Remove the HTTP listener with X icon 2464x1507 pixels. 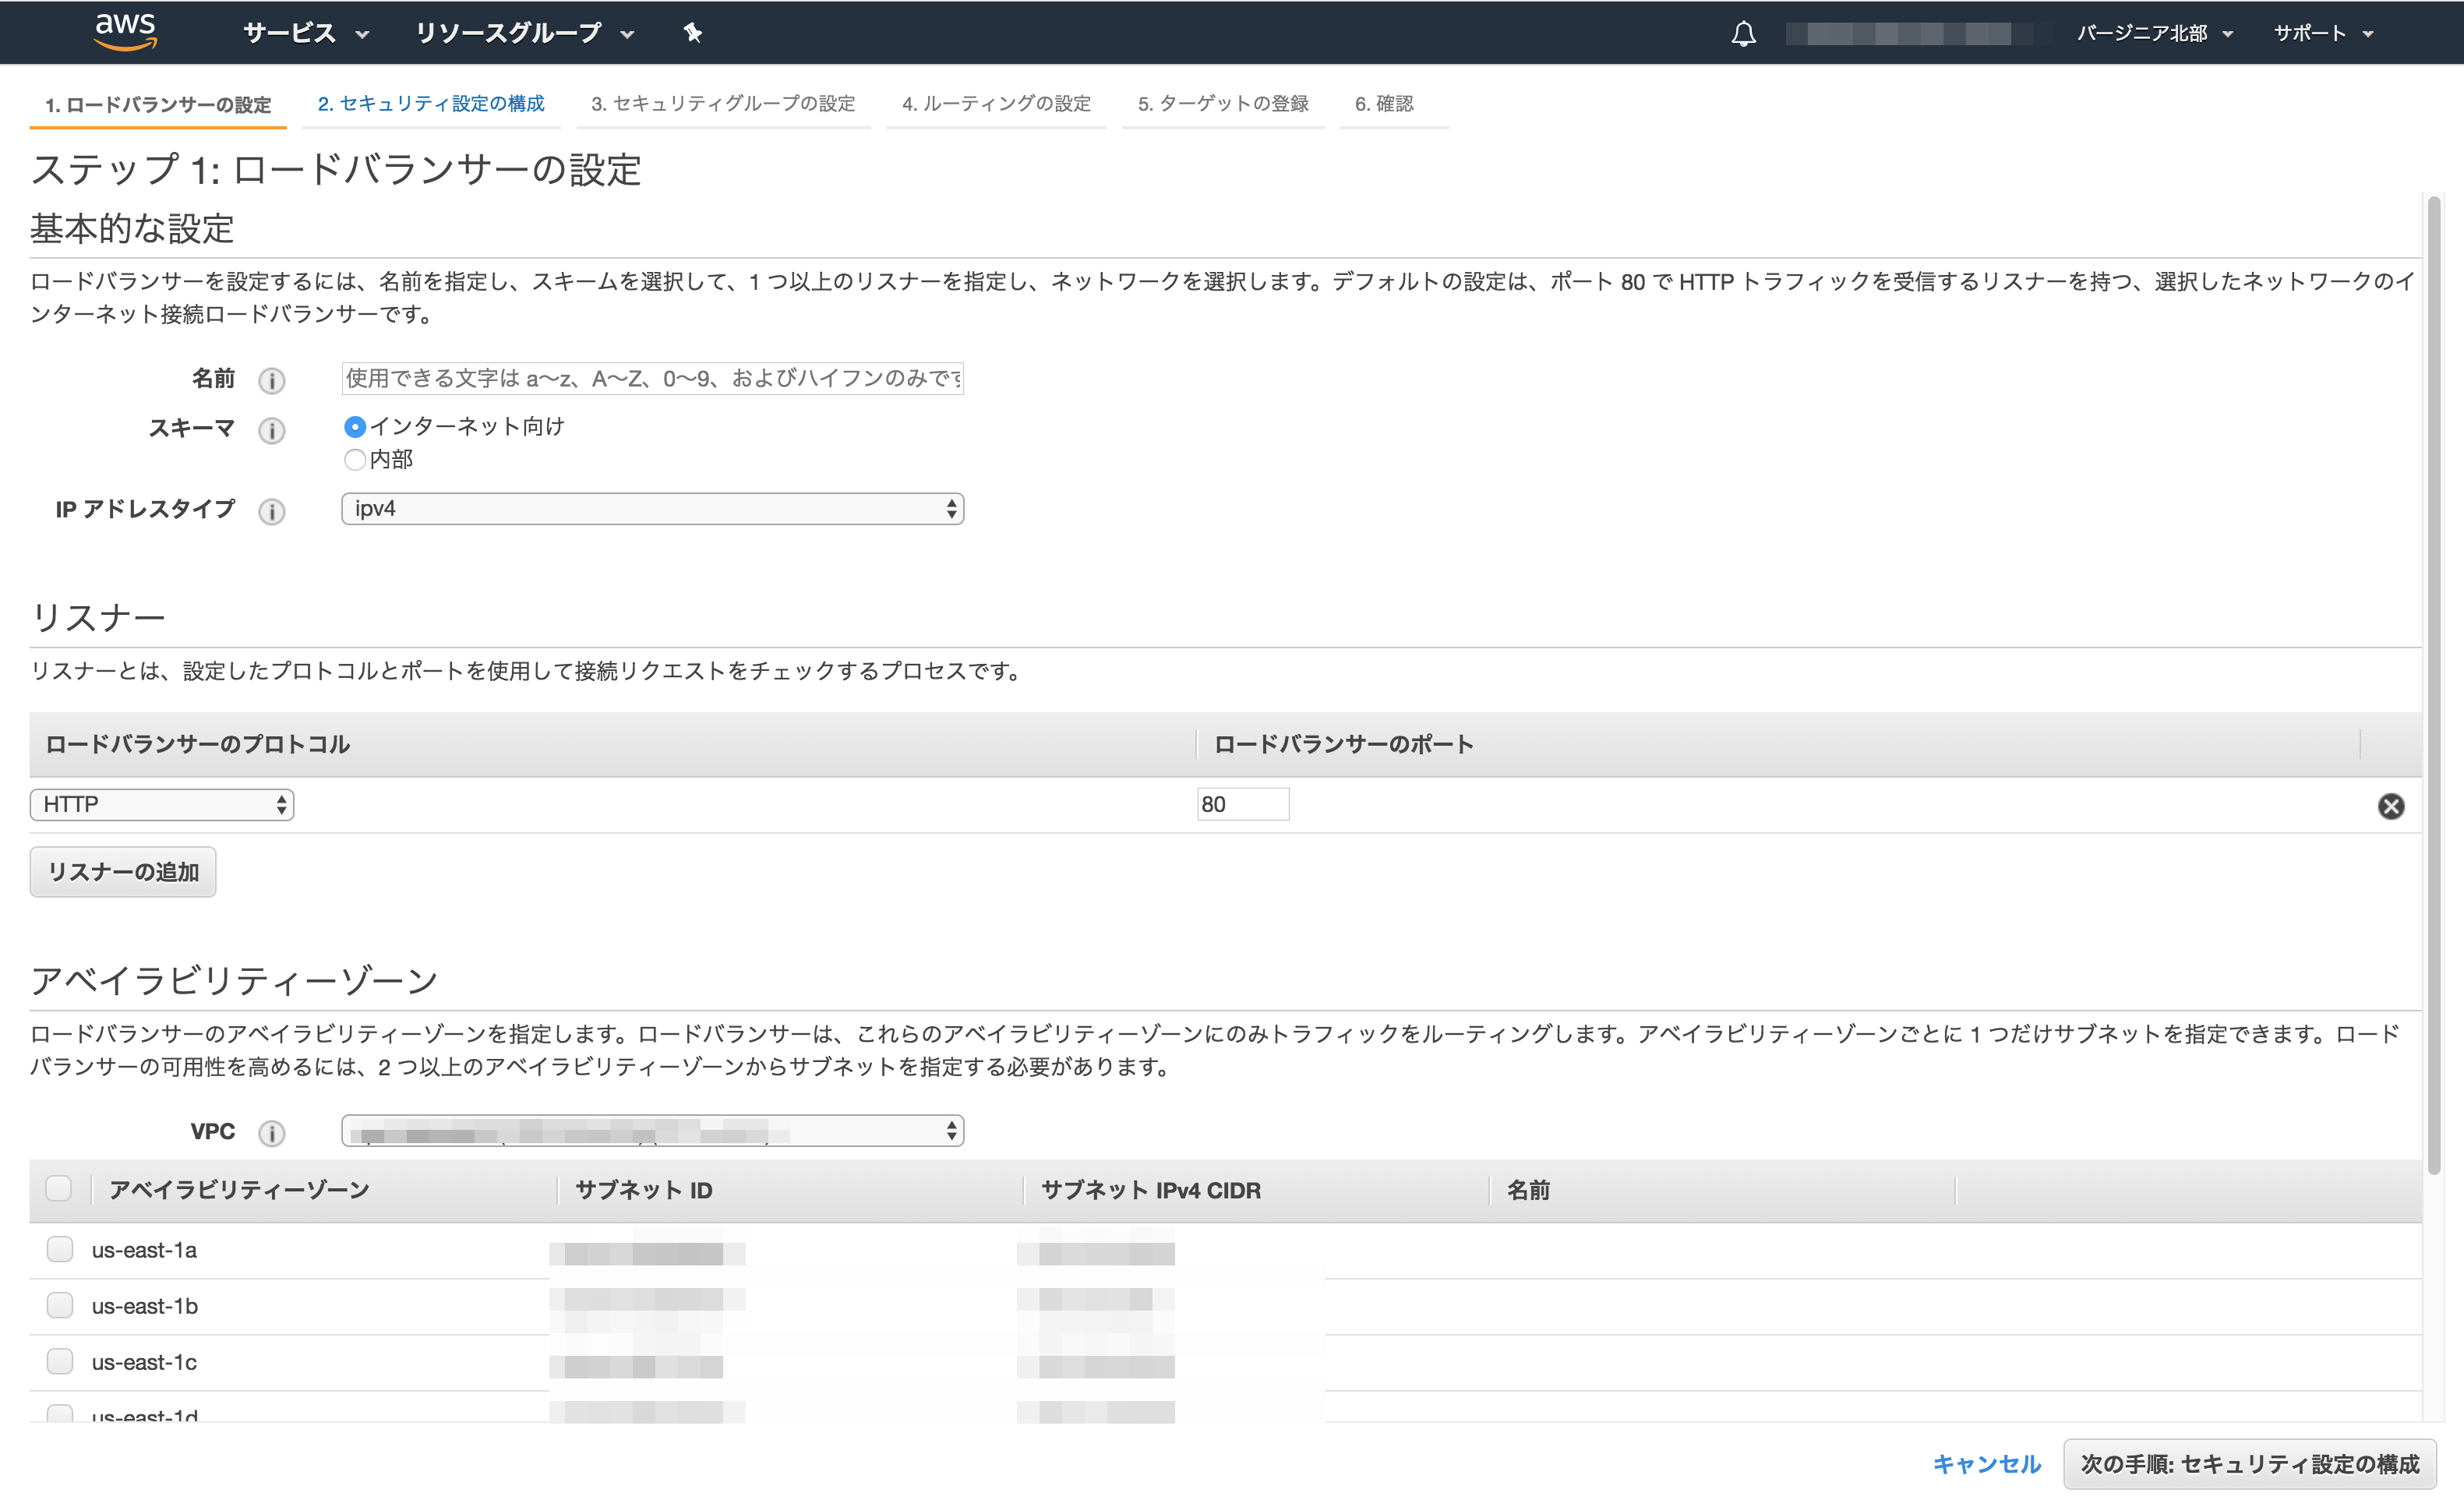(x=2390, y=806)
